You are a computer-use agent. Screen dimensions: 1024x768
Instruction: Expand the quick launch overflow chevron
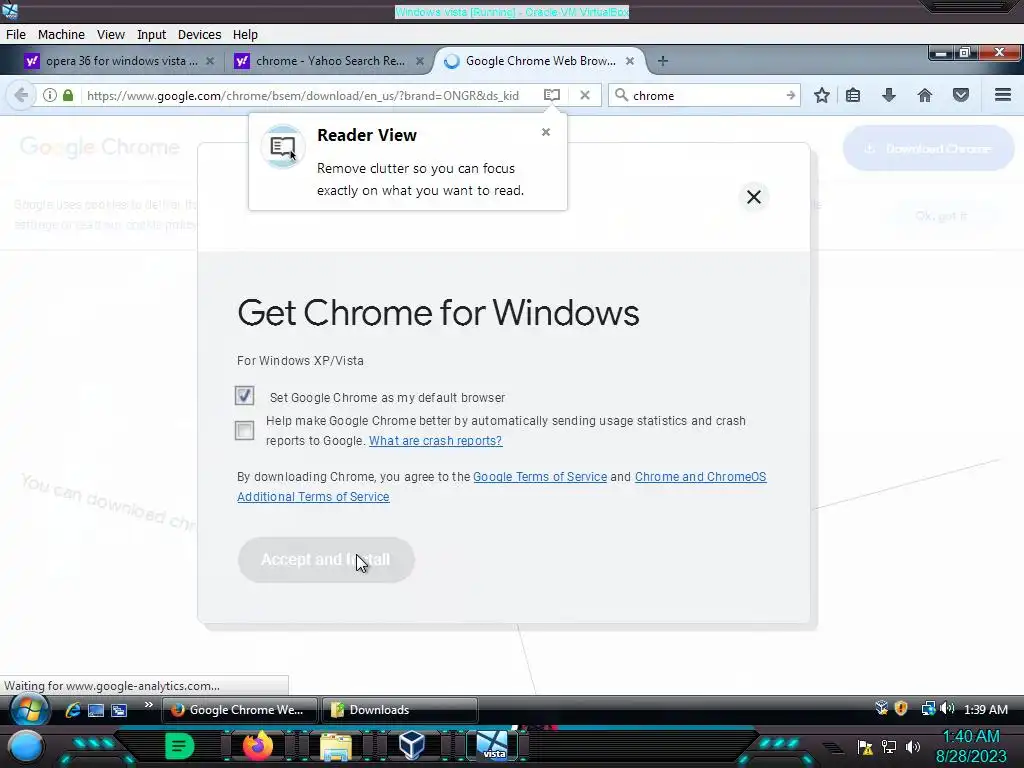tap(149, 705)
